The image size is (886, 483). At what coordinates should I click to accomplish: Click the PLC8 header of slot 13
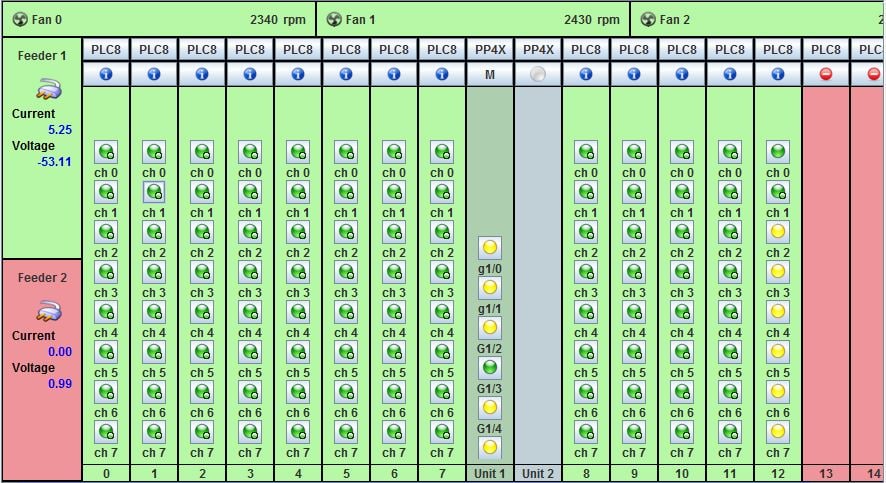826,50
